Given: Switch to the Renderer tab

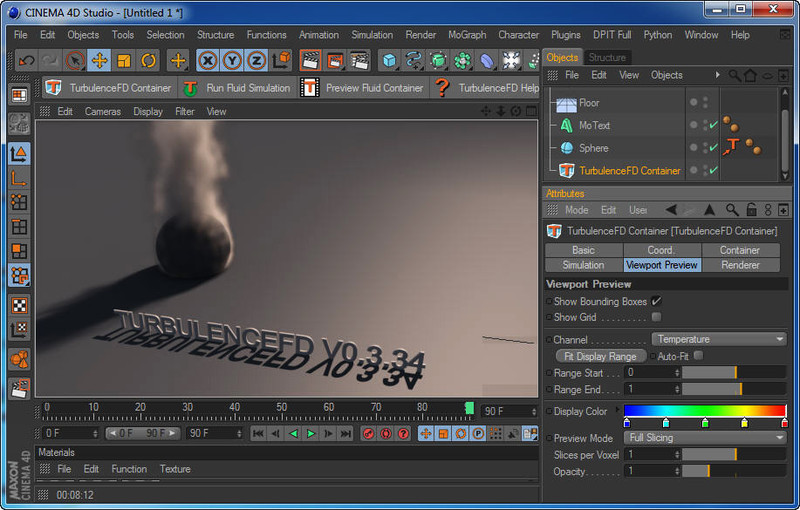Looking at the screenshot, I should (x=740, y=265).
